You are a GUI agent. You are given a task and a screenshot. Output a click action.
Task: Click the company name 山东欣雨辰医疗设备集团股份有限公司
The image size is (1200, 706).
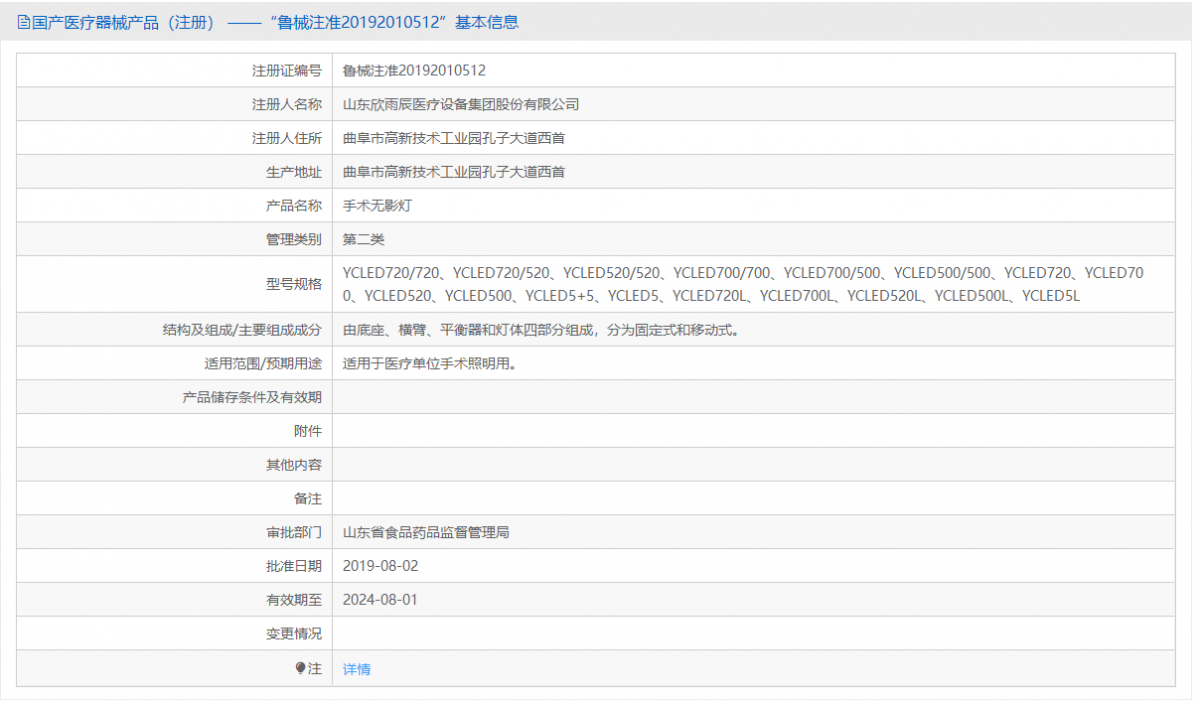(x=461, y=104)
